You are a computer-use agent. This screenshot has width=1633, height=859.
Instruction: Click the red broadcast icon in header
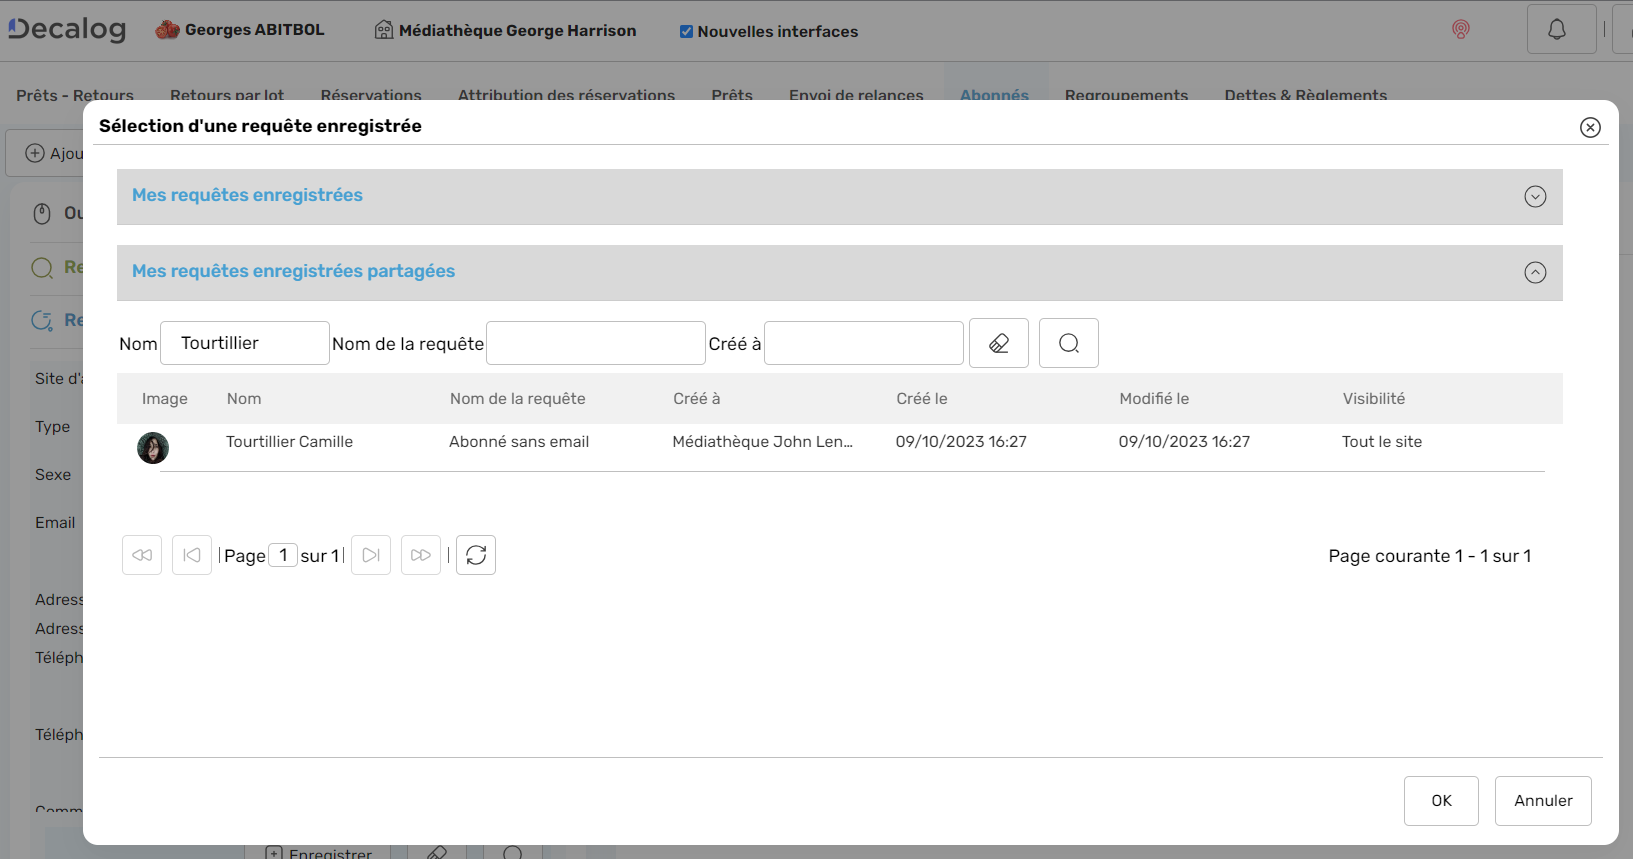(1461, 30)
